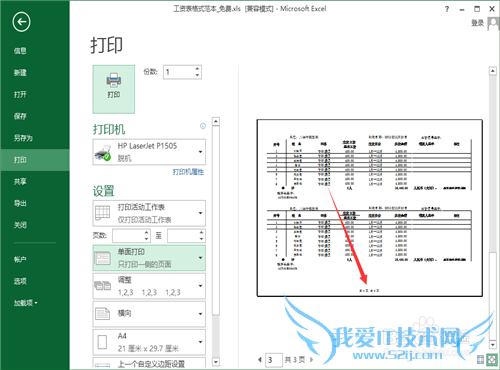This screenshot has width=500, height=370.
Task: Open 帐户 (Account) page
Action: coord(20,259)
